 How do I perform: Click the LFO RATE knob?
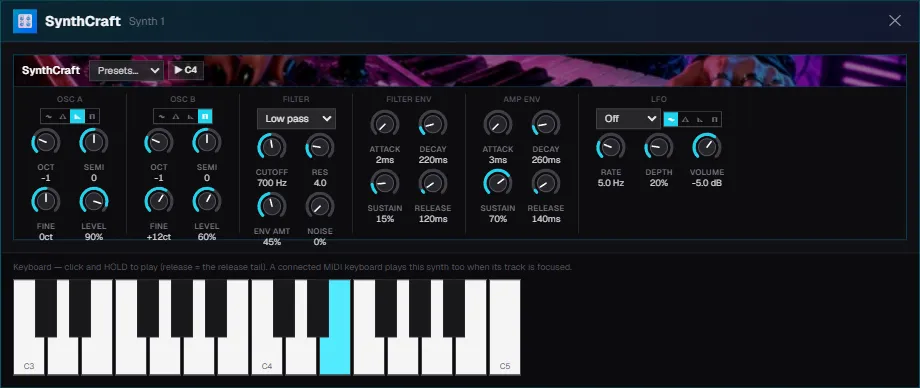pos(611,147)
